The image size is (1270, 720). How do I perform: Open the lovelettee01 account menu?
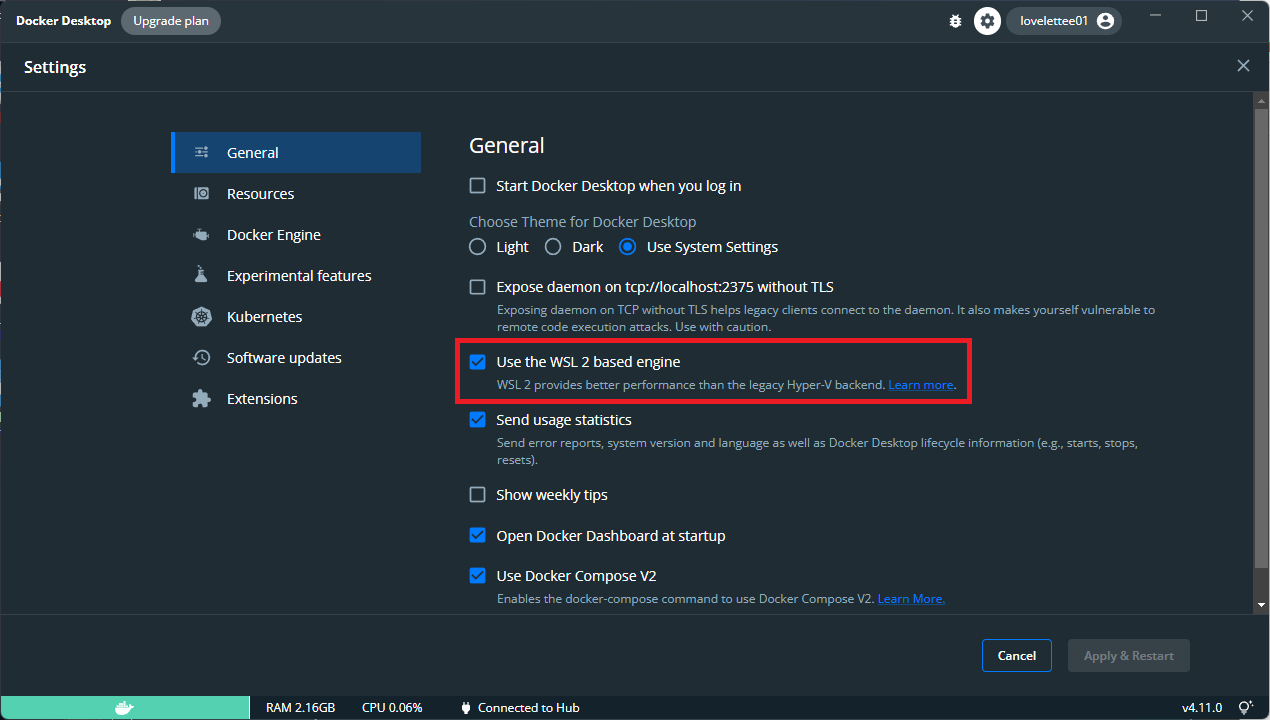tap(1064, 21)
